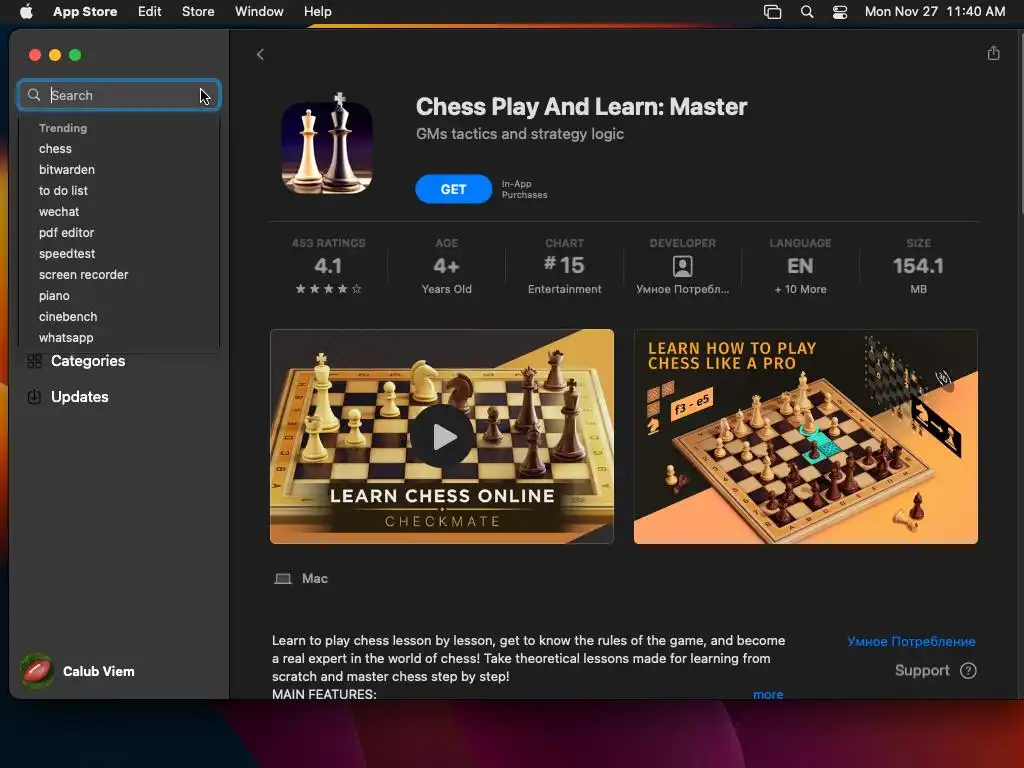This screenshot has height=768, width=1024.
Task: Select trending search 'whatsapp'
Action: coord(66,338)
